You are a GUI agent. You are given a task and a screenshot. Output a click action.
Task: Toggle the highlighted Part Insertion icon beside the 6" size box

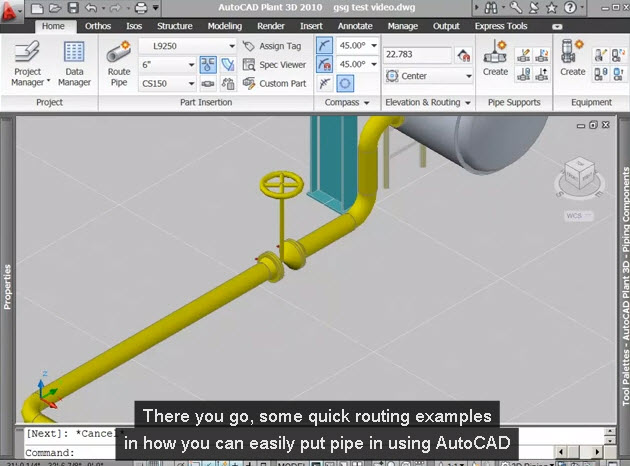pyautogui.click(x=208, y=65)
